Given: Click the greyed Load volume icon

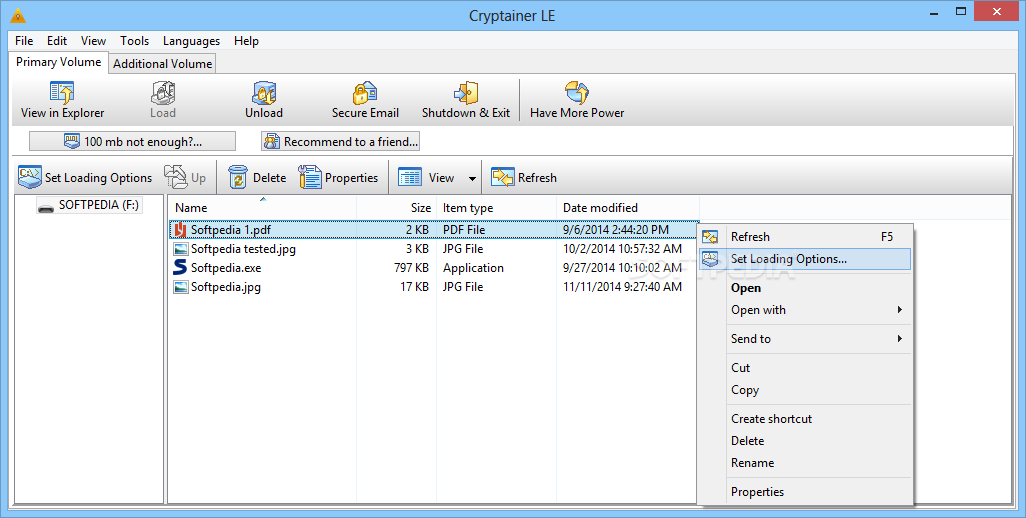Looking at the screenshot, I should click(x=163, y=93).
